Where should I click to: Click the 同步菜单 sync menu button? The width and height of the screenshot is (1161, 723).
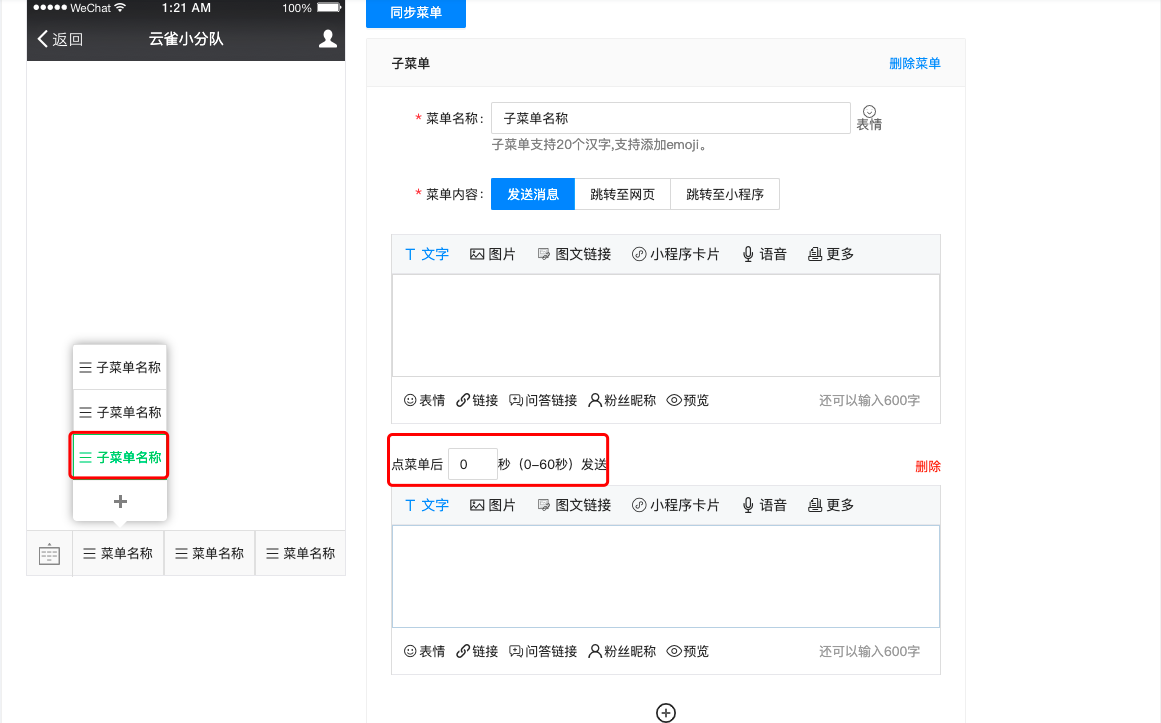coord(415,13)
